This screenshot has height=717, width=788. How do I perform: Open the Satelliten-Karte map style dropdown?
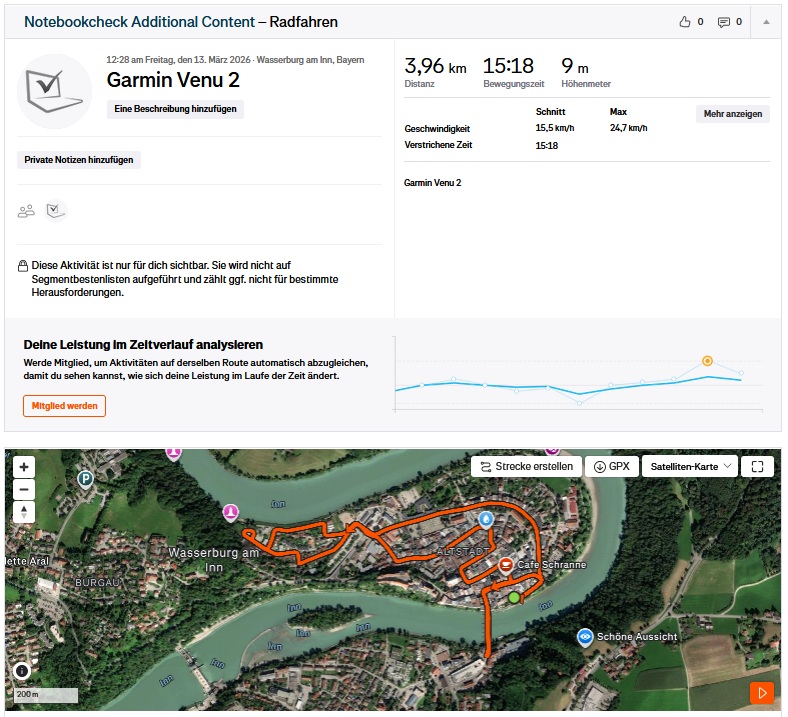692,466
